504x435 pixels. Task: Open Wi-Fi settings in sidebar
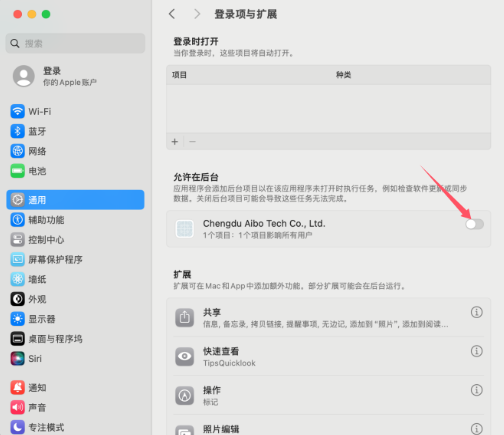pos(75,111)
